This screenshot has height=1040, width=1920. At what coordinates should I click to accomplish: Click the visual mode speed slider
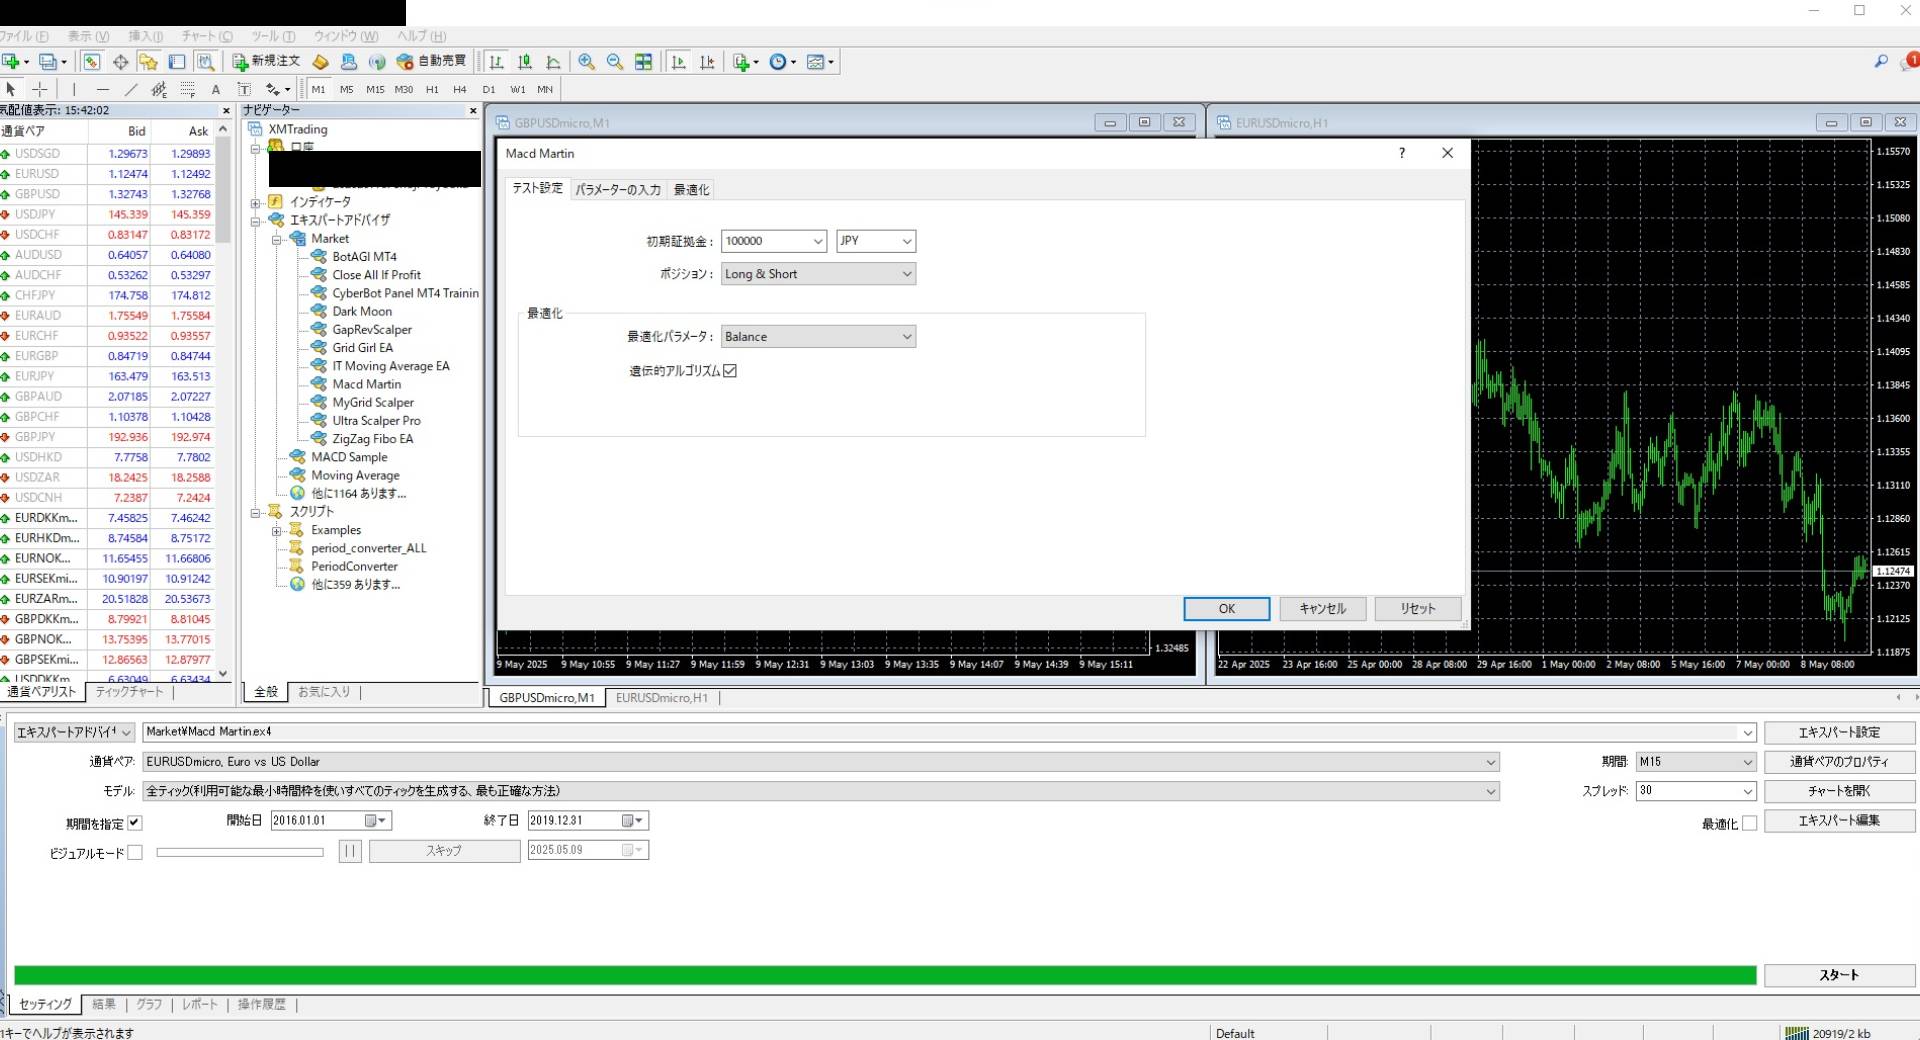point(240,852)
